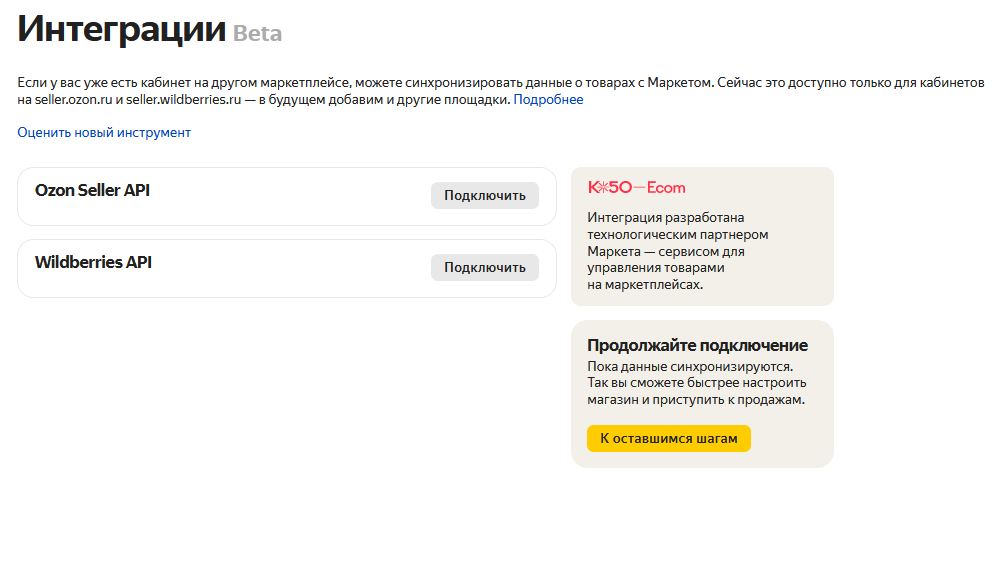This screenshot has width=992, height=579.
Task: Click the Ecom word in partner logo
Action: click(666, 187)
